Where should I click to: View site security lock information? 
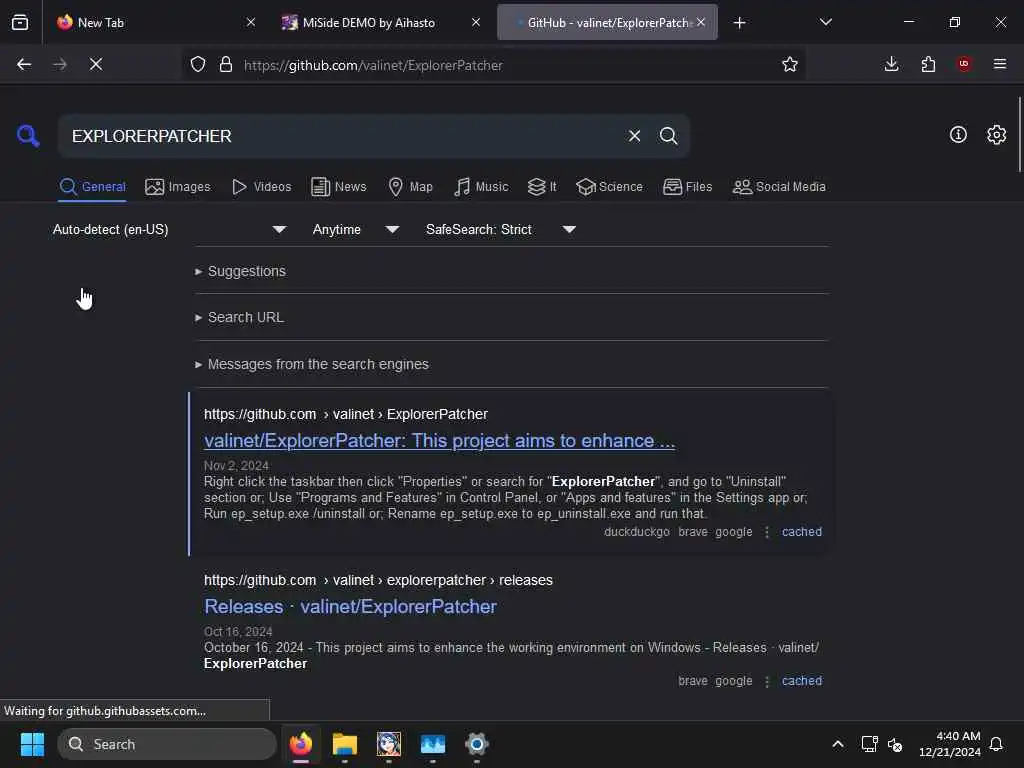(x=226, y=64)
